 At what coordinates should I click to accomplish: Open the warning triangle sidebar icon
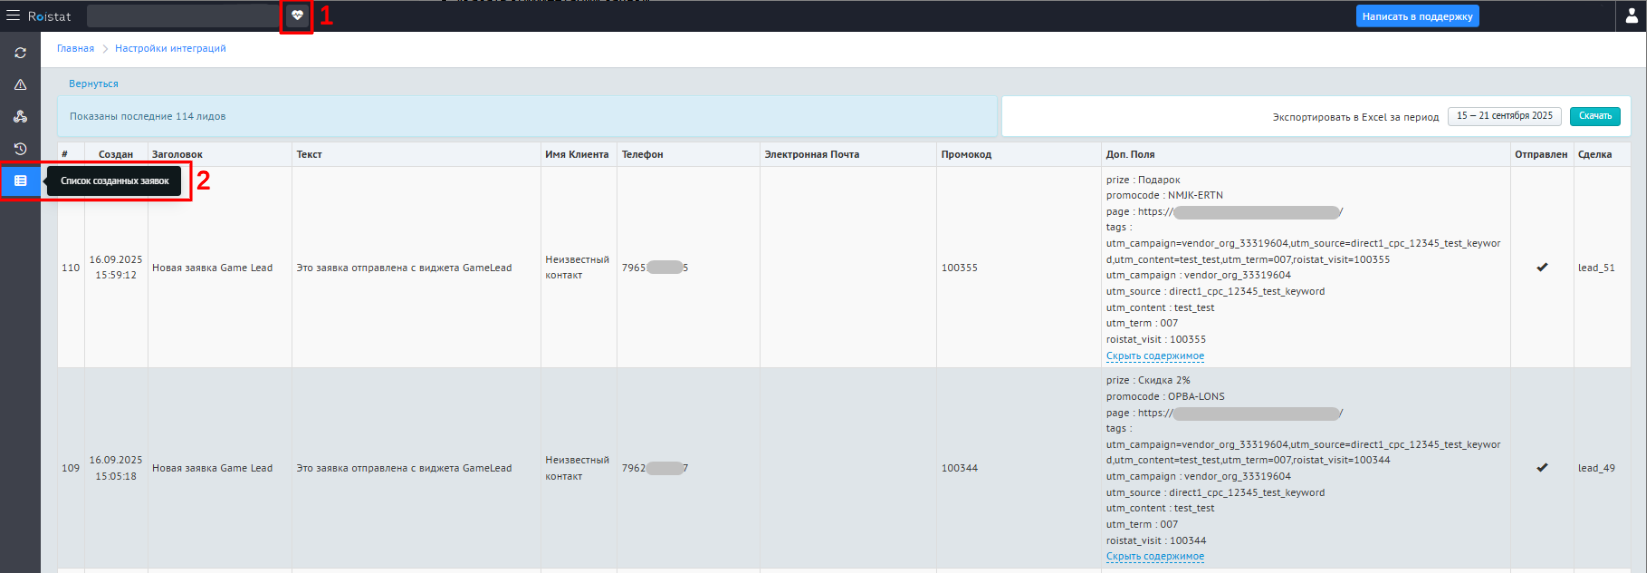pos(20,85)
